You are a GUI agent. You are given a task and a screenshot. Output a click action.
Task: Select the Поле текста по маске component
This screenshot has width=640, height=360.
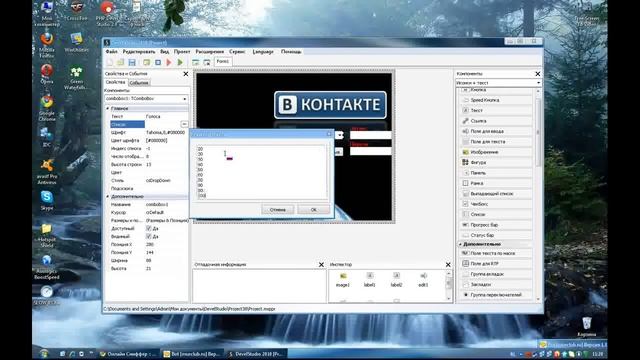497,253
